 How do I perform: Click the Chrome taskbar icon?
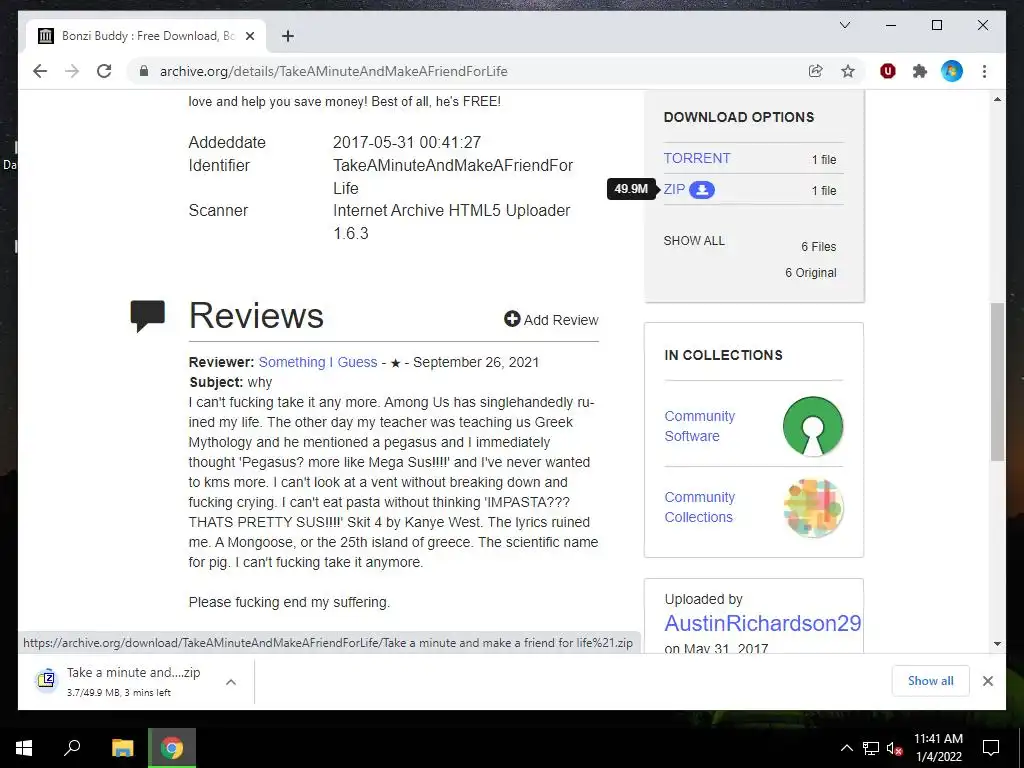[x=172, y=748]
